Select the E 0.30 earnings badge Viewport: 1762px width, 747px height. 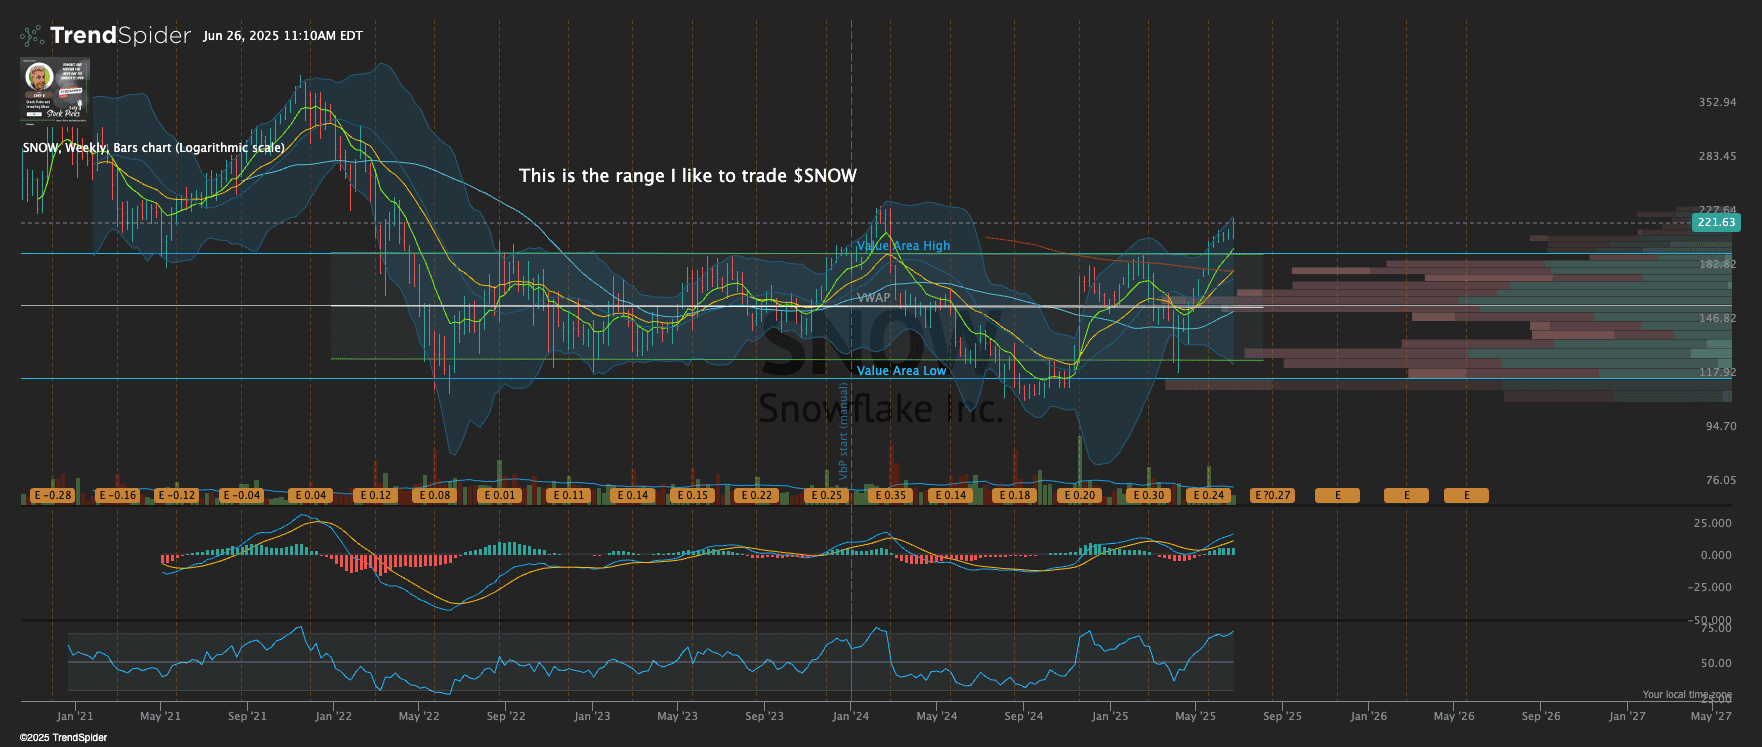click(1148, 495)
